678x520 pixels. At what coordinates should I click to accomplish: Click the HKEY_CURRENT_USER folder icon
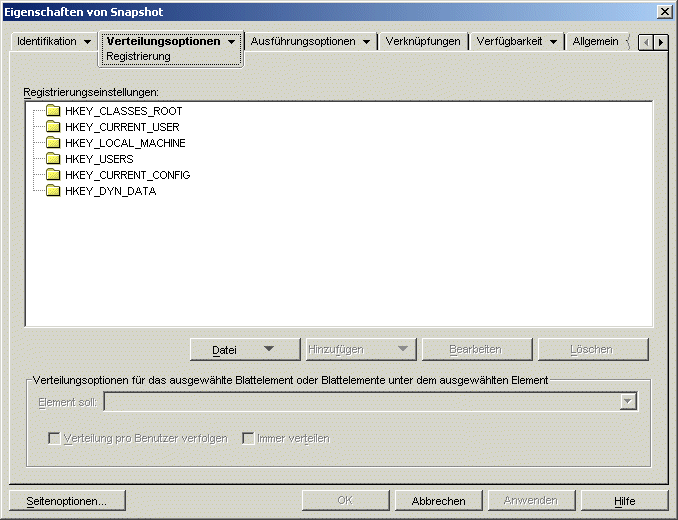pos(53,127)
